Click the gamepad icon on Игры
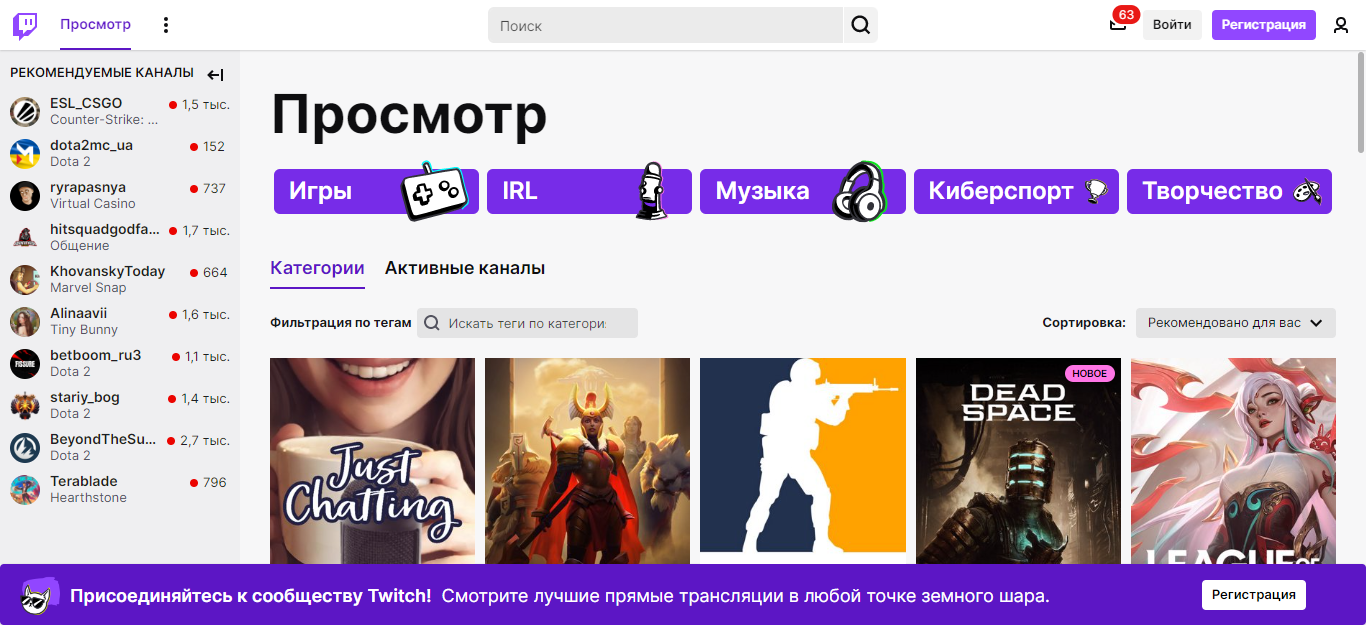The height and width of the screenshot is (625, 1366). coord(434,191)
